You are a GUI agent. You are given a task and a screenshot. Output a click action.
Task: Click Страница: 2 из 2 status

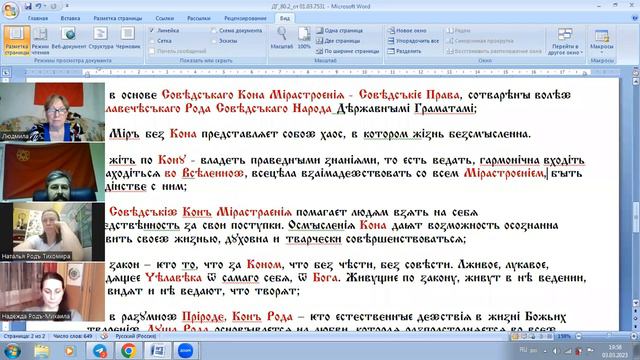tap(24, 336)
